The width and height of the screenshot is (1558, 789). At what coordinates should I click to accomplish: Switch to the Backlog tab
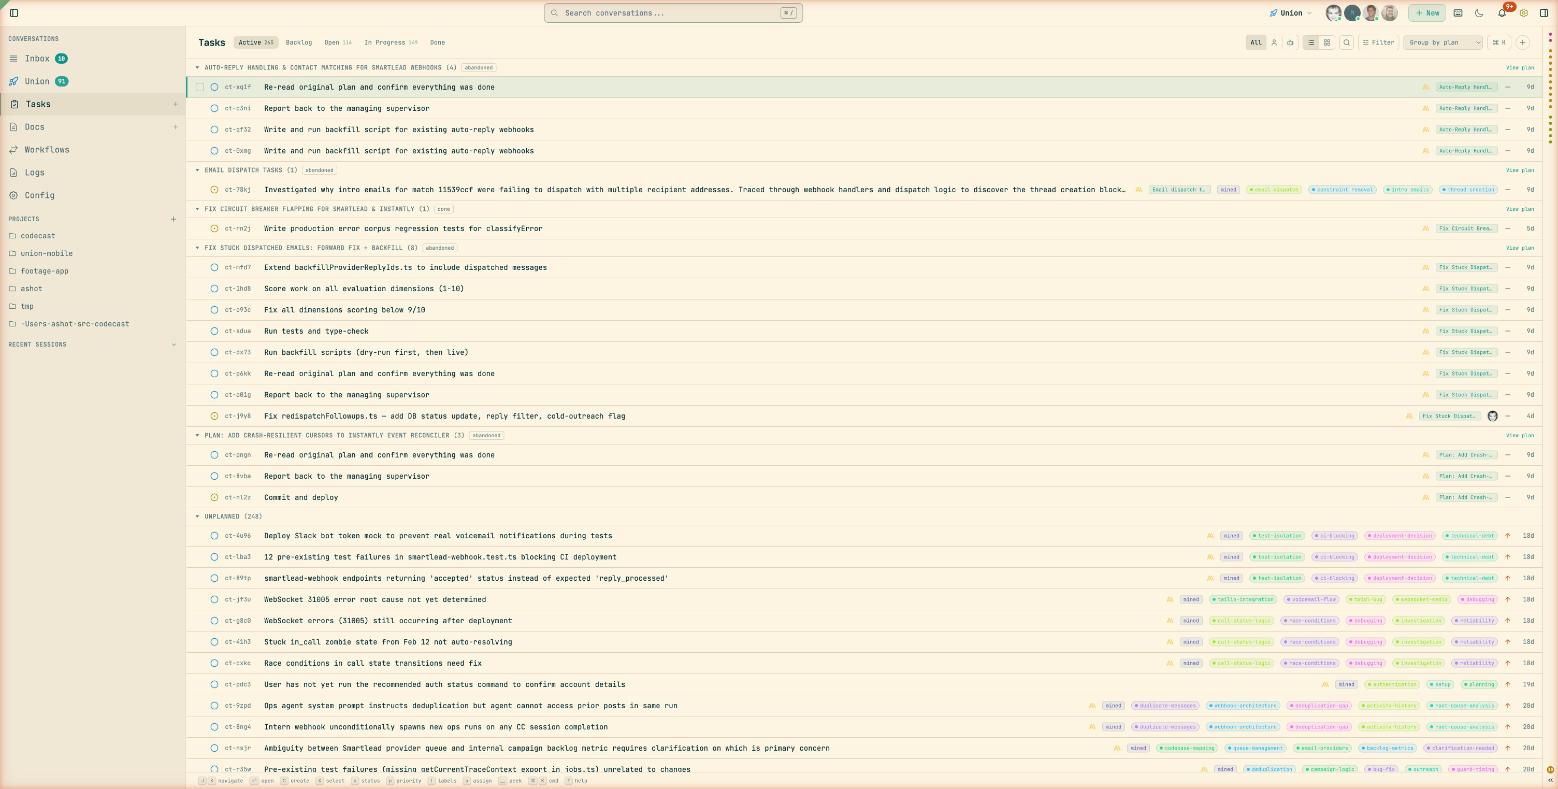298,43
